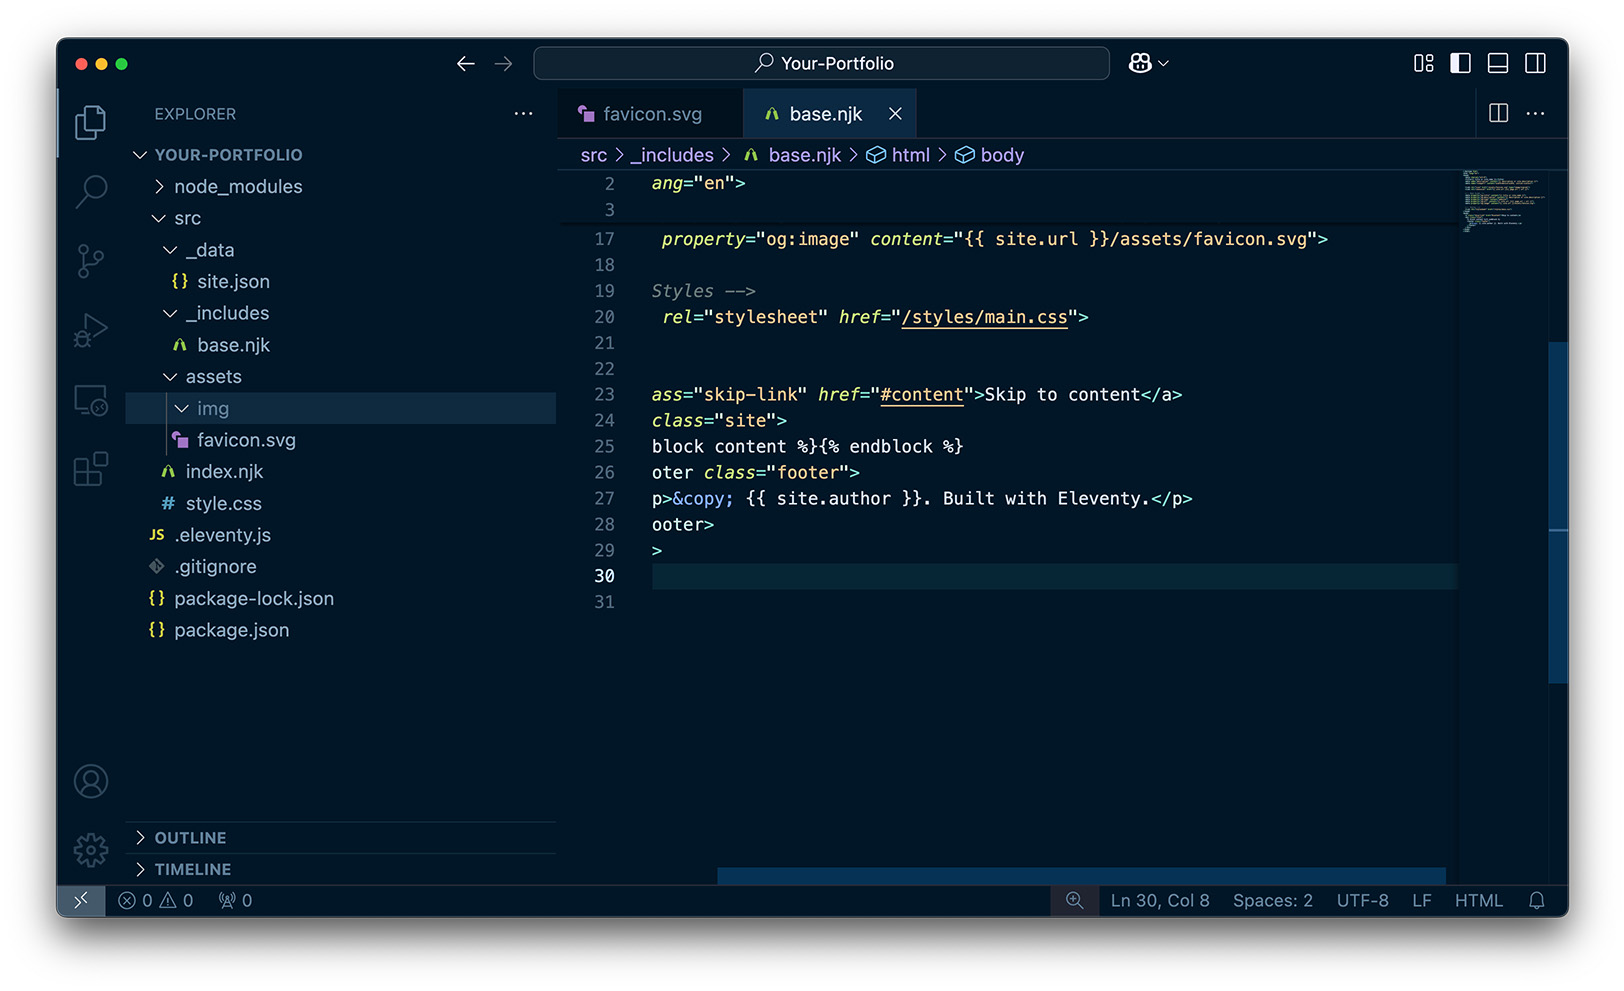
Task: Toggle the primary side bar visibility
Action: (1460, 63)
